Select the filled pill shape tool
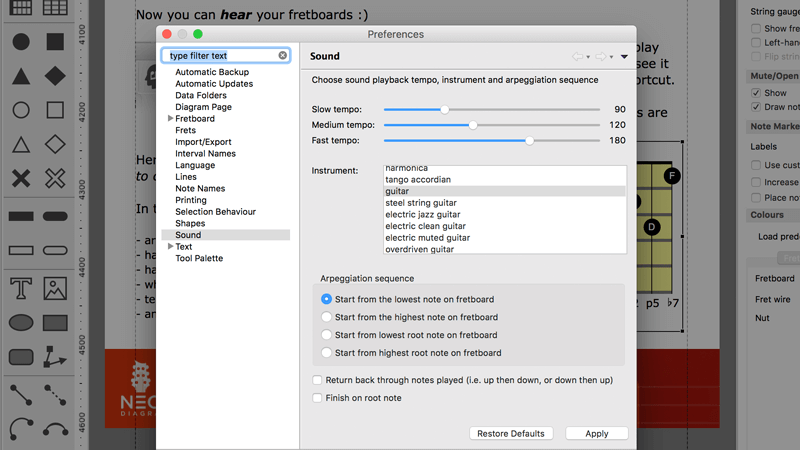Screen dimensions: 800x450 point(55,216)
